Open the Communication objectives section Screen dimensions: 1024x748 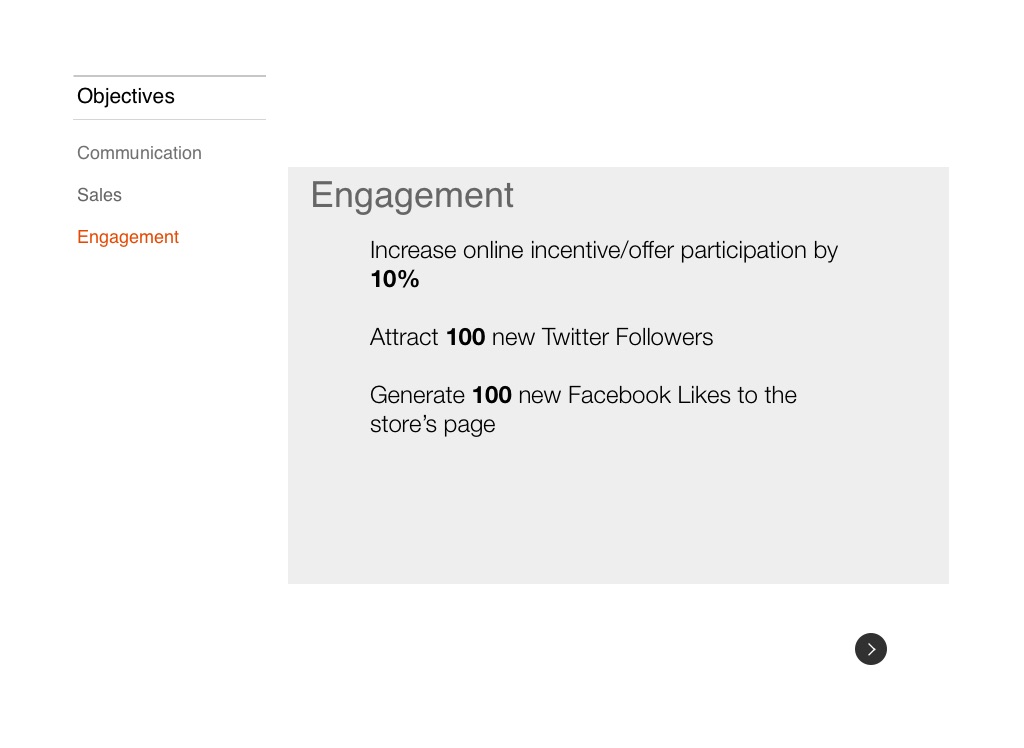point(139,153)
